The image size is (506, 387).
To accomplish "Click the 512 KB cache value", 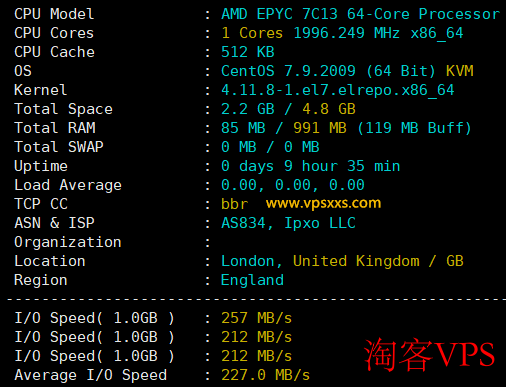I will click(248, 52).
